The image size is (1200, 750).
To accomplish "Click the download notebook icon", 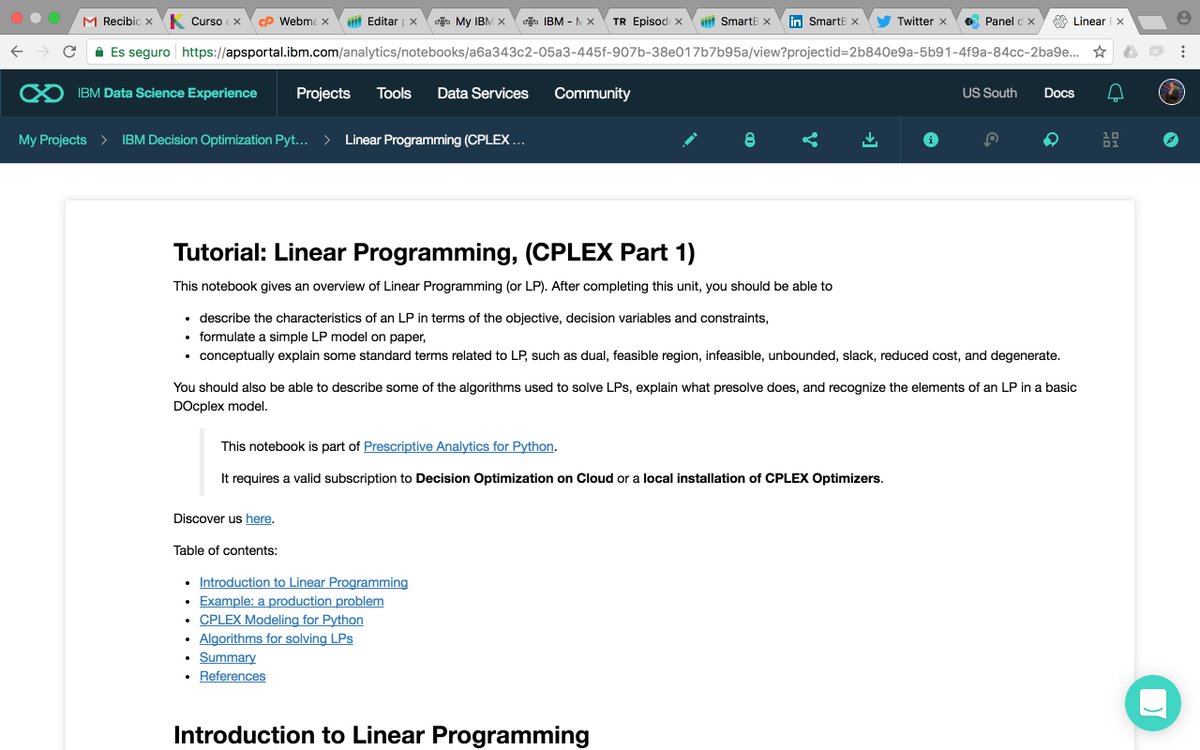I will click(870, 140).
